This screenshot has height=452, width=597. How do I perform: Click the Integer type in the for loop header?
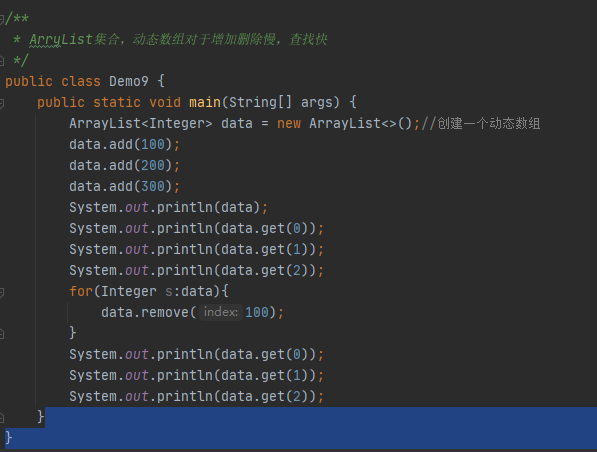tap(129, 291)
